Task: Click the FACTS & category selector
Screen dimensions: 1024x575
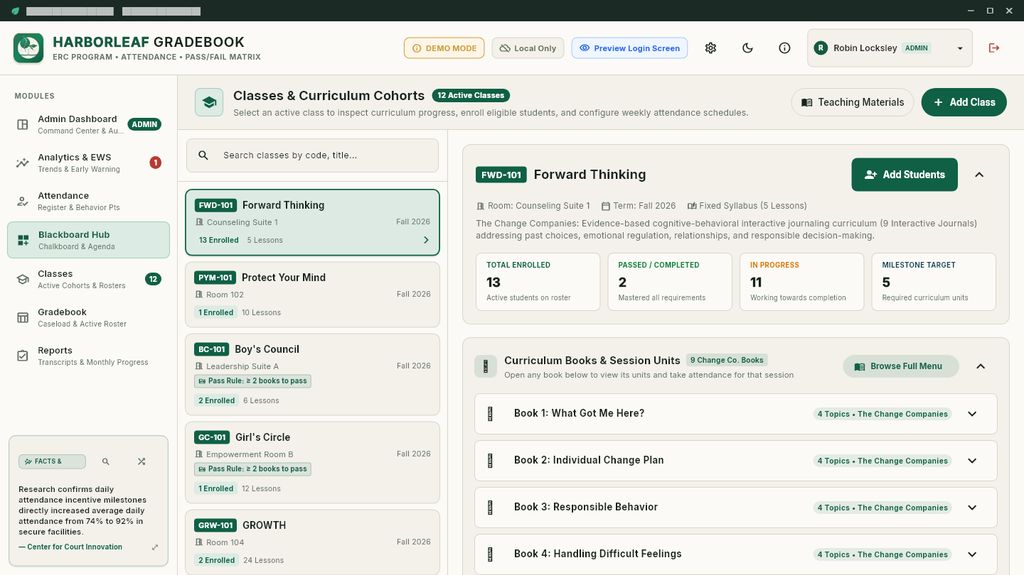Action: coord(52,461)
